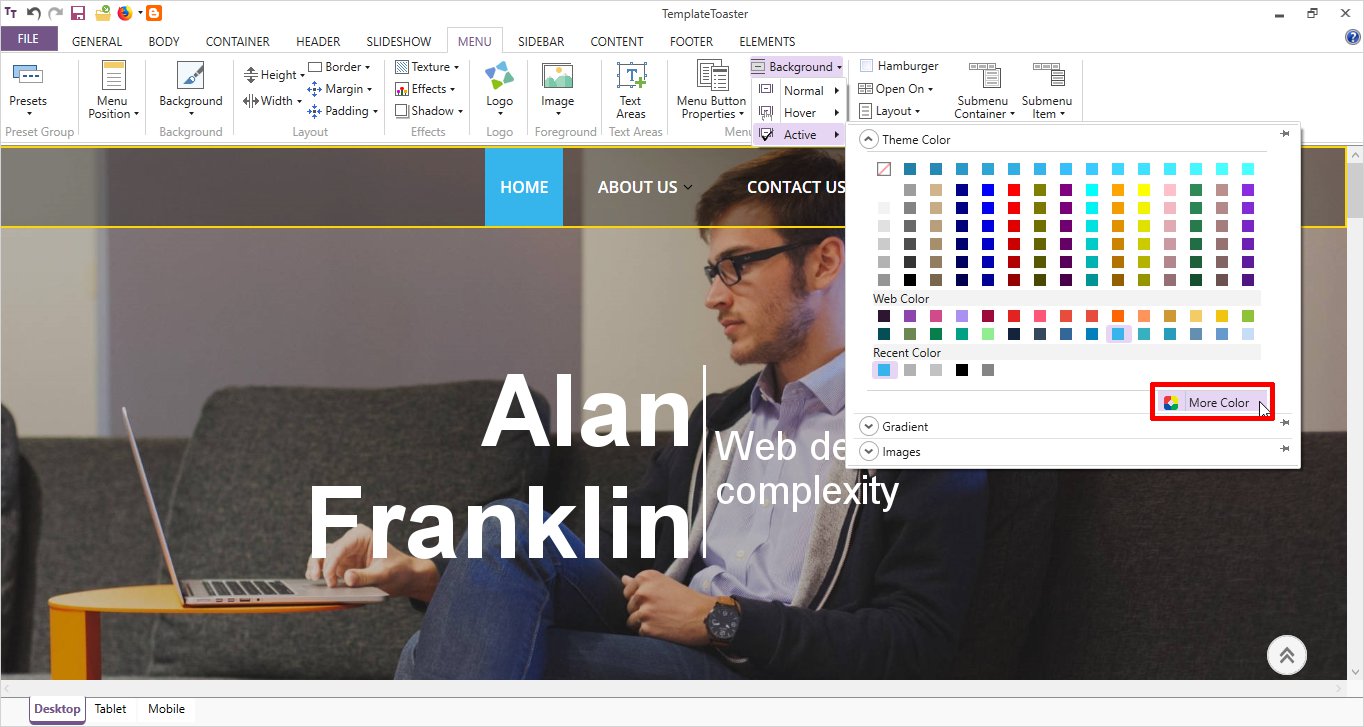Expand the Images section
Image resolution: width=1364 pixels, height=727 pixels.
[x=868, y=451]
